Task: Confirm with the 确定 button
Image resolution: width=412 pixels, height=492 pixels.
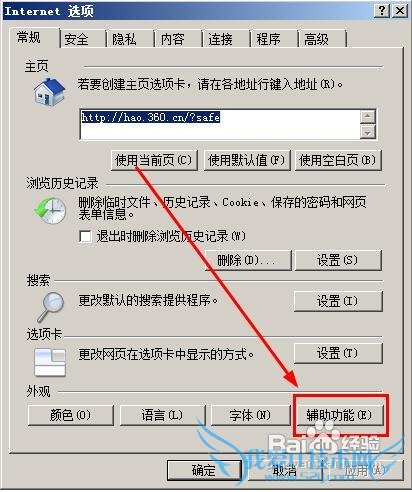Action: pyautogui.click(x=204, y=470)
